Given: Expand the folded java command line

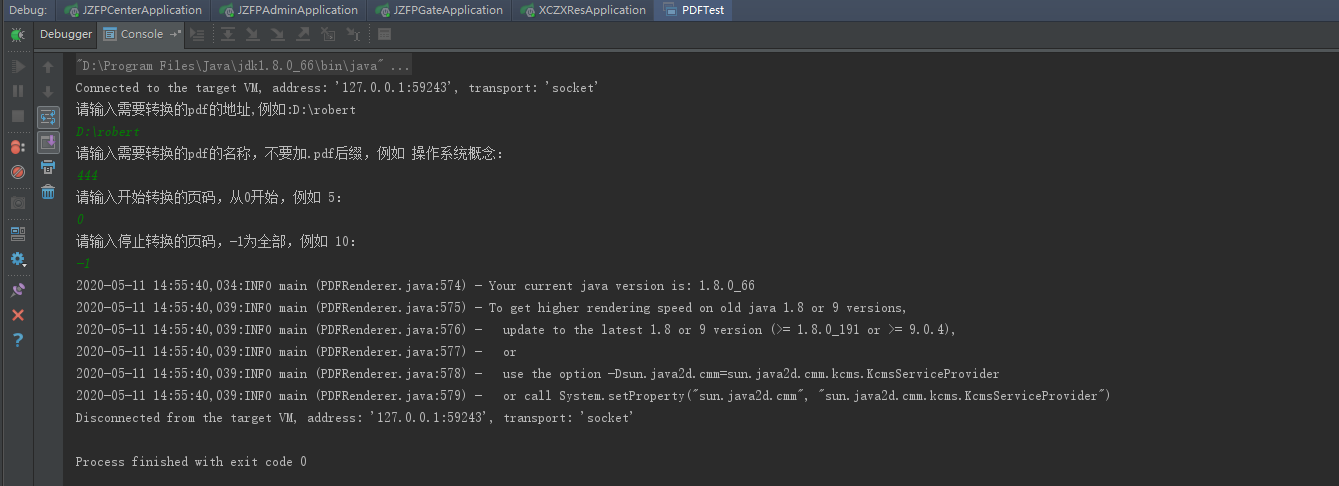Looking at the screenshot, I should click(x=243, y=66).
